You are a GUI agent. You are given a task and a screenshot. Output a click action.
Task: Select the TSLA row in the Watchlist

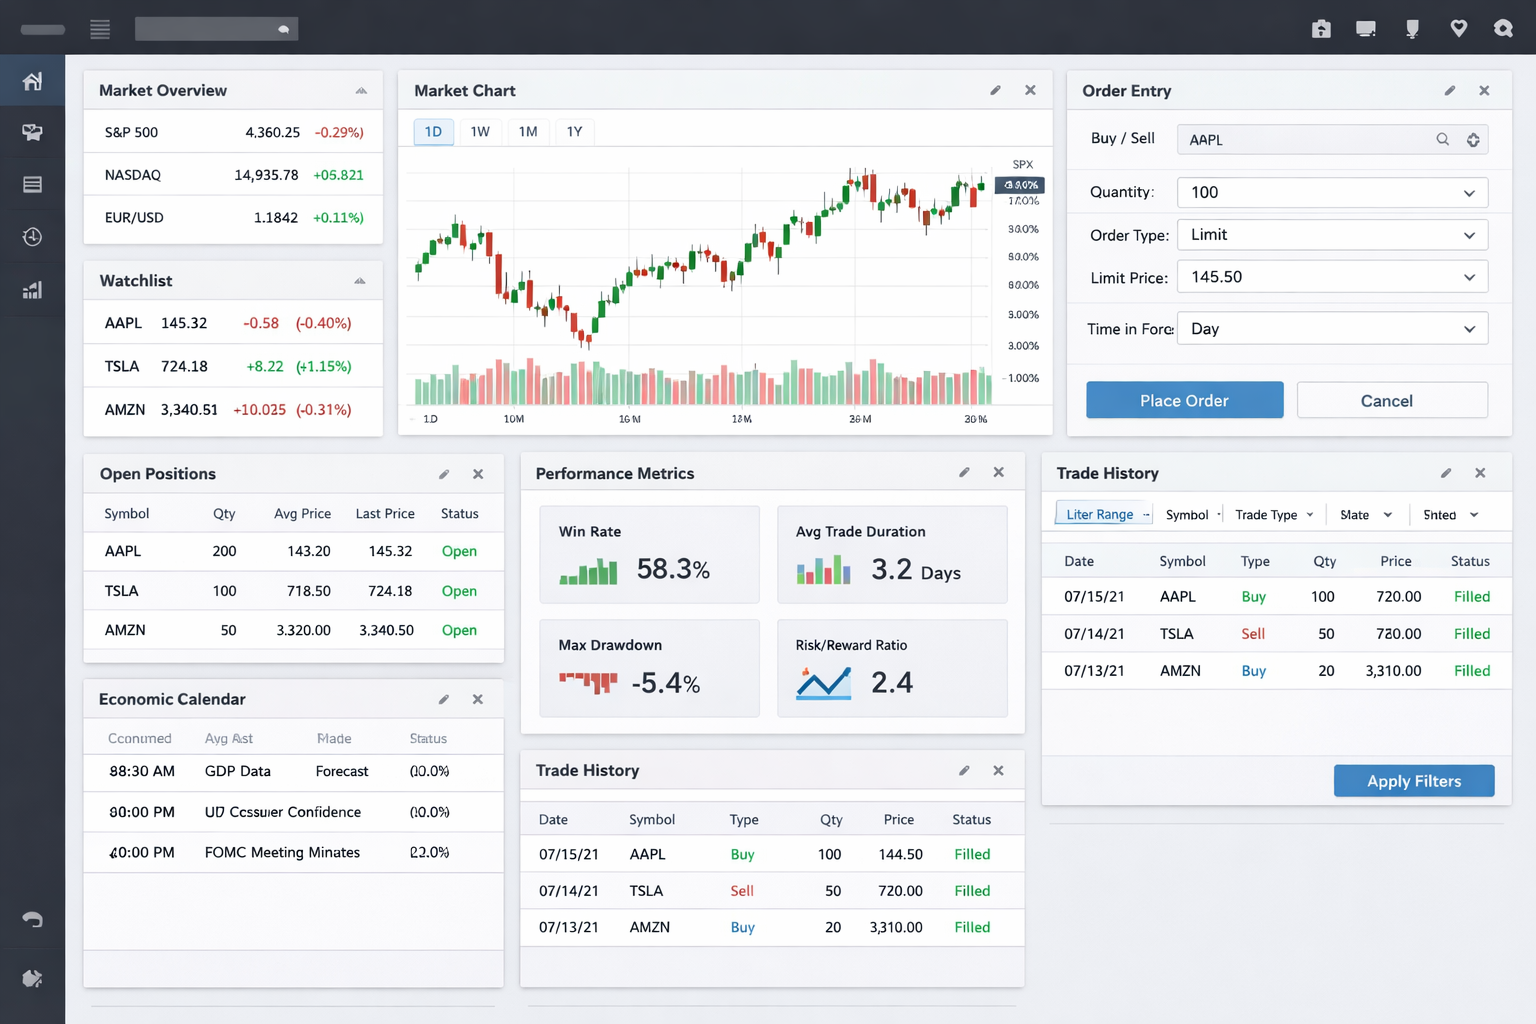click(232, 367)
